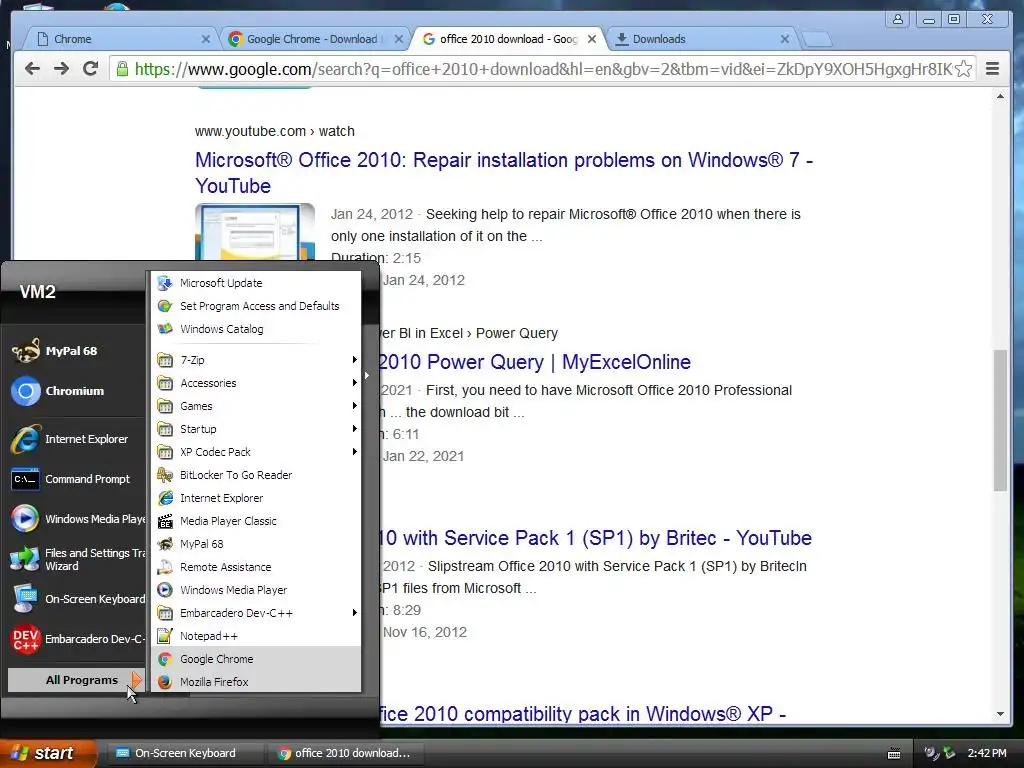Click the Office repair video thumbnail
The image size is (1024, 768).
coord(255,232)
